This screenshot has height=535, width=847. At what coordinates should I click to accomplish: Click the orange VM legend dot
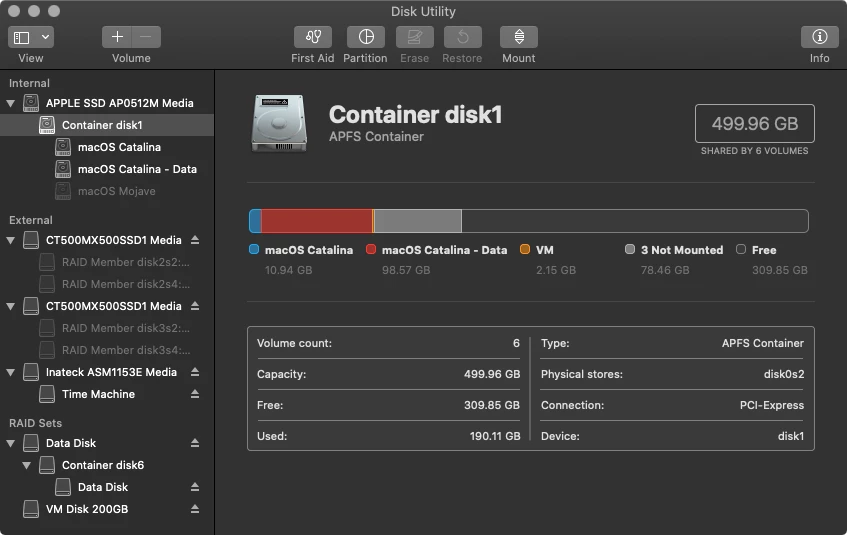pos(525,249)
